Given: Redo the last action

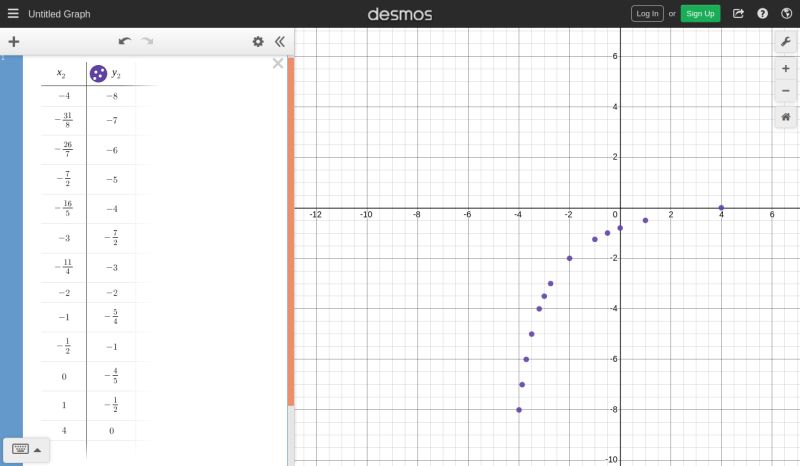Looking at the screenshot, I should 147,41.
